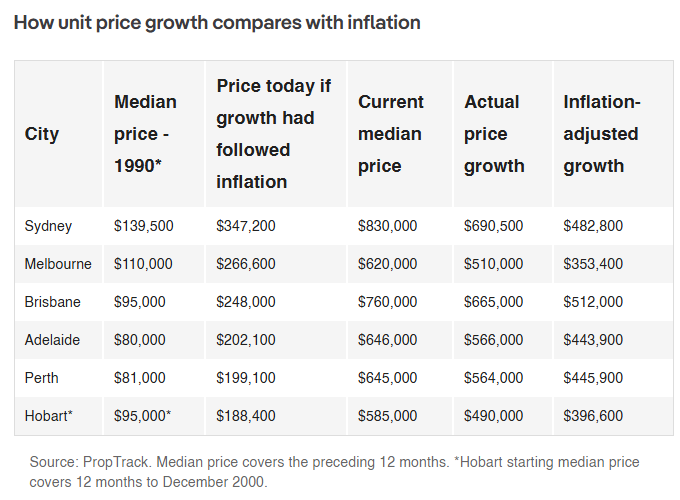Select the Perth city cell
Image resolution: width=680 pixels, height=500 pixels.
(x=41, y=378)
